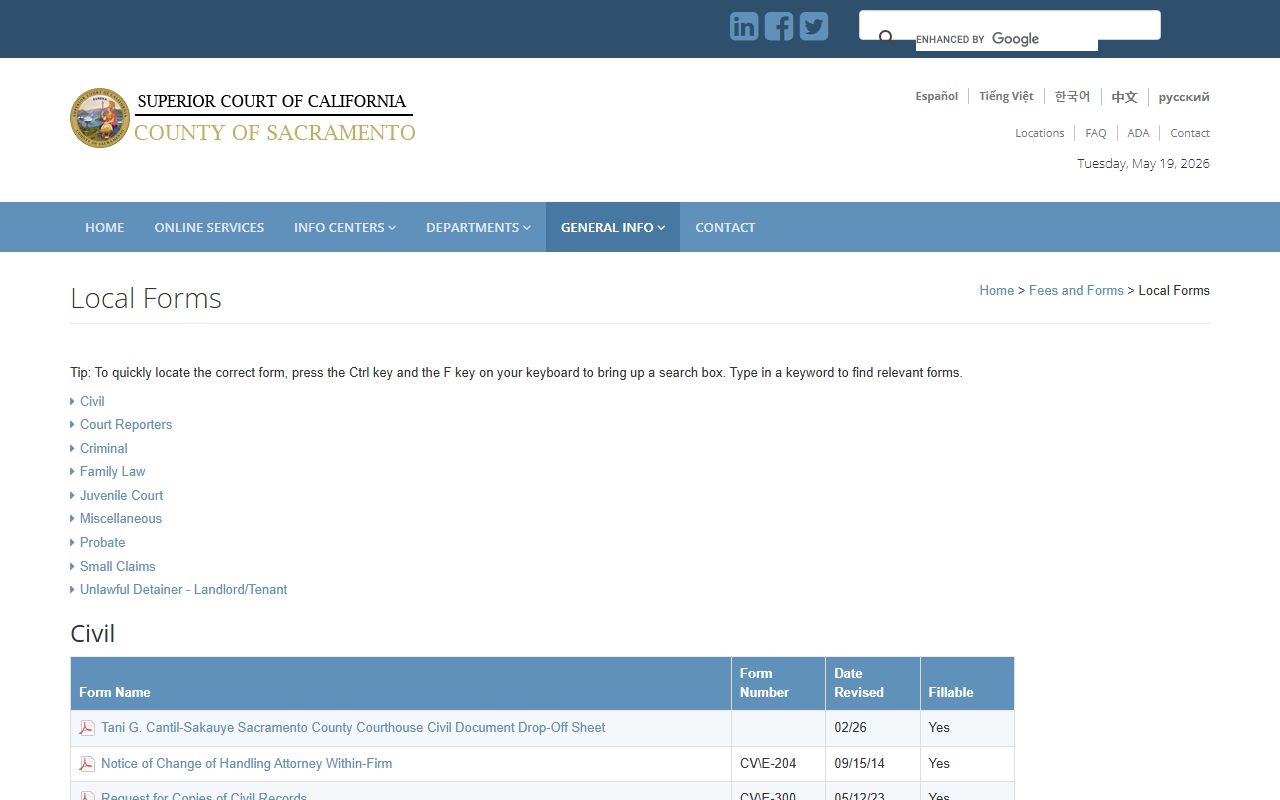The image size is (1280, 800).
Task: Jump to Miscellaneous forms
Action: click(121, 518)
